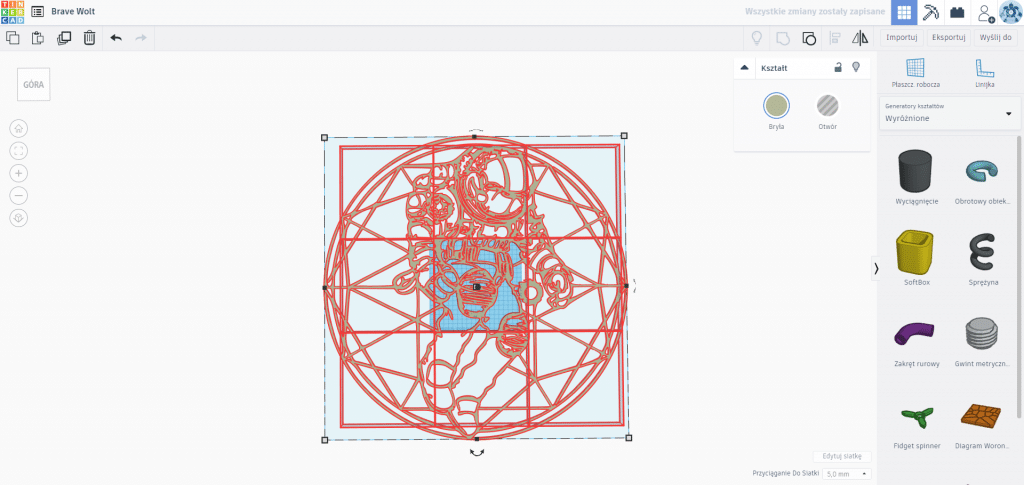Click the top-left corner selection handle
This screenshot has width=1024, height=485.
(325, 138)
